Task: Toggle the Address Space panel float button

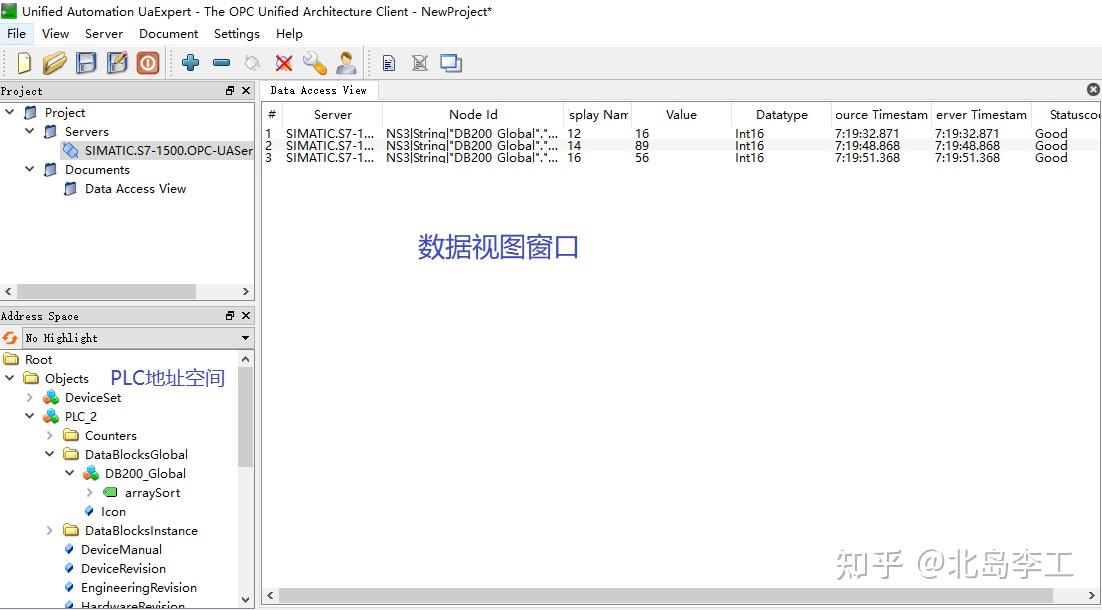Action: 229,315
